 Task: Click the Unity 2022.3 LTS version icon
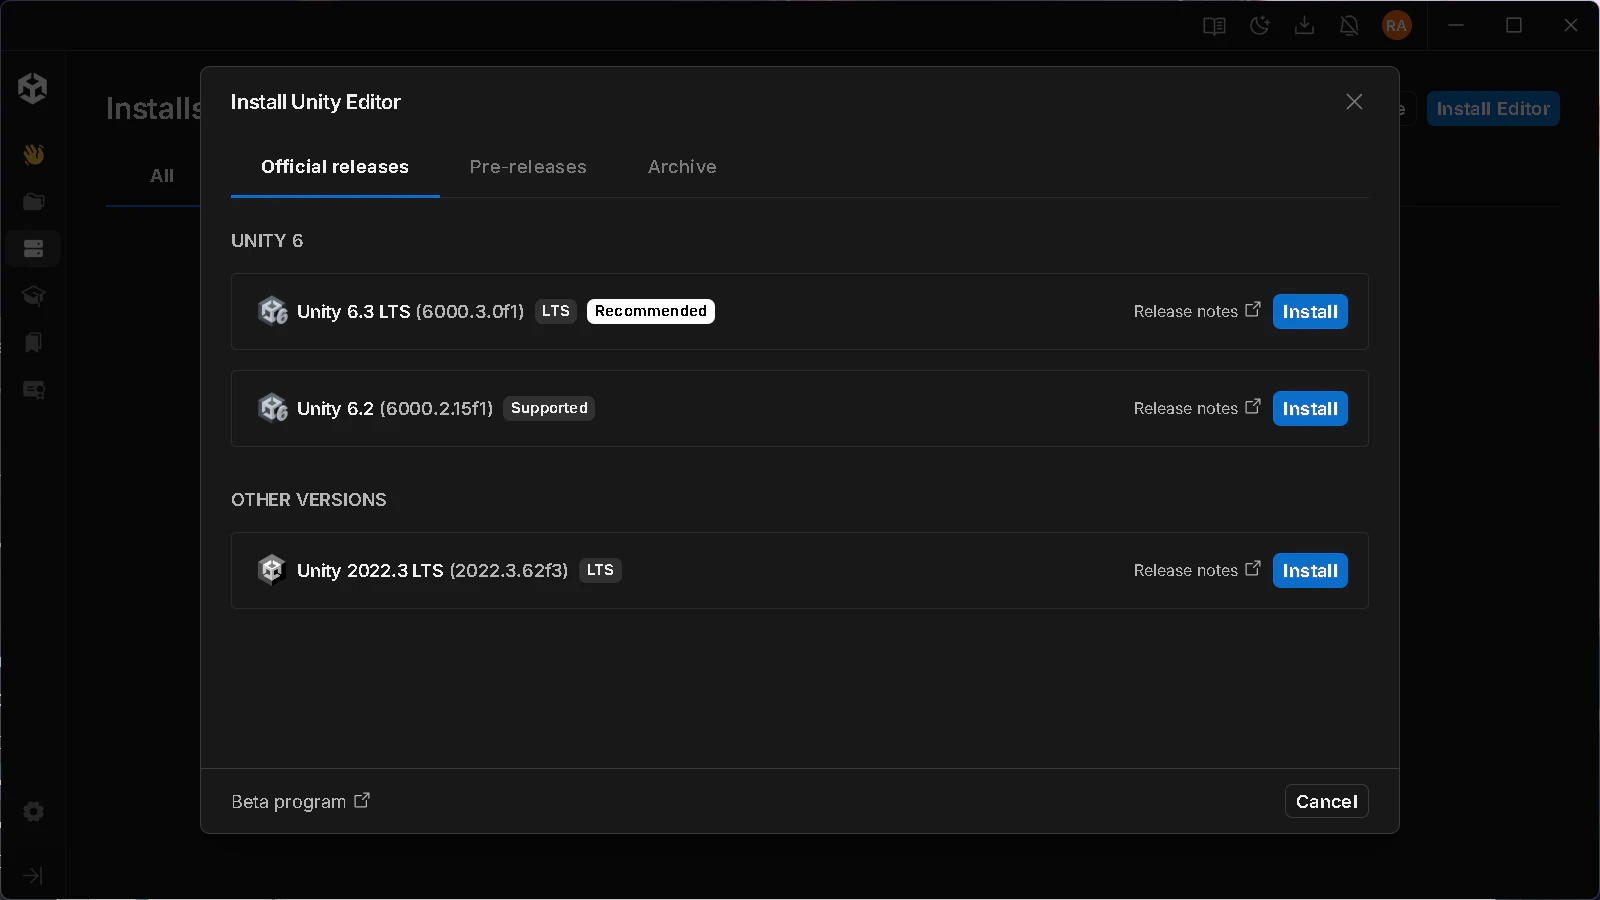[x=272, y=570]
